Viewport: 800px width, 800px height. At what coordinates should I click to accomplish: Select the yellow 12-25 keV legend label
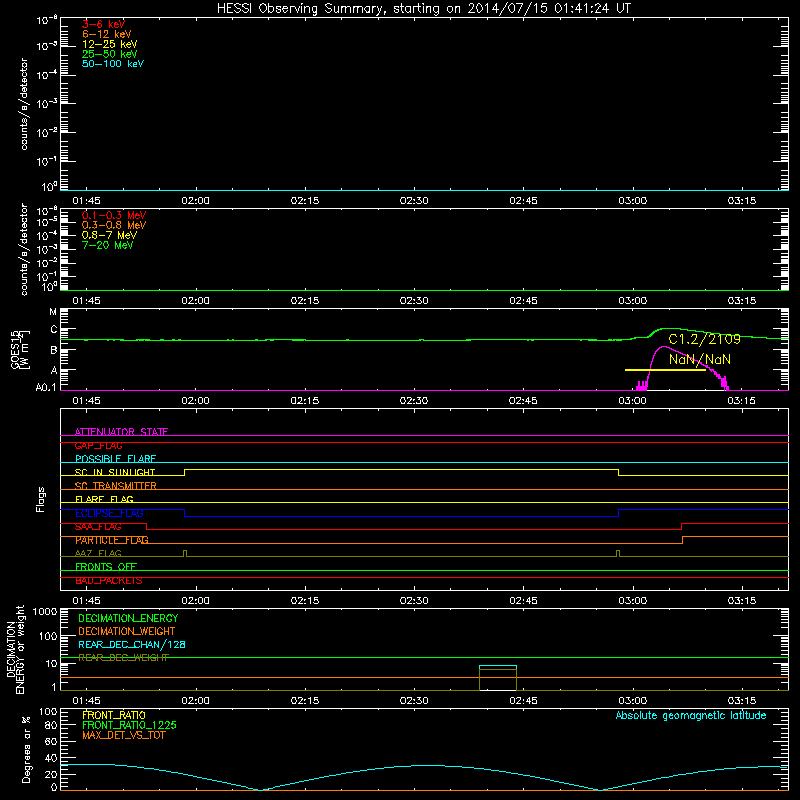pos(109,44)
